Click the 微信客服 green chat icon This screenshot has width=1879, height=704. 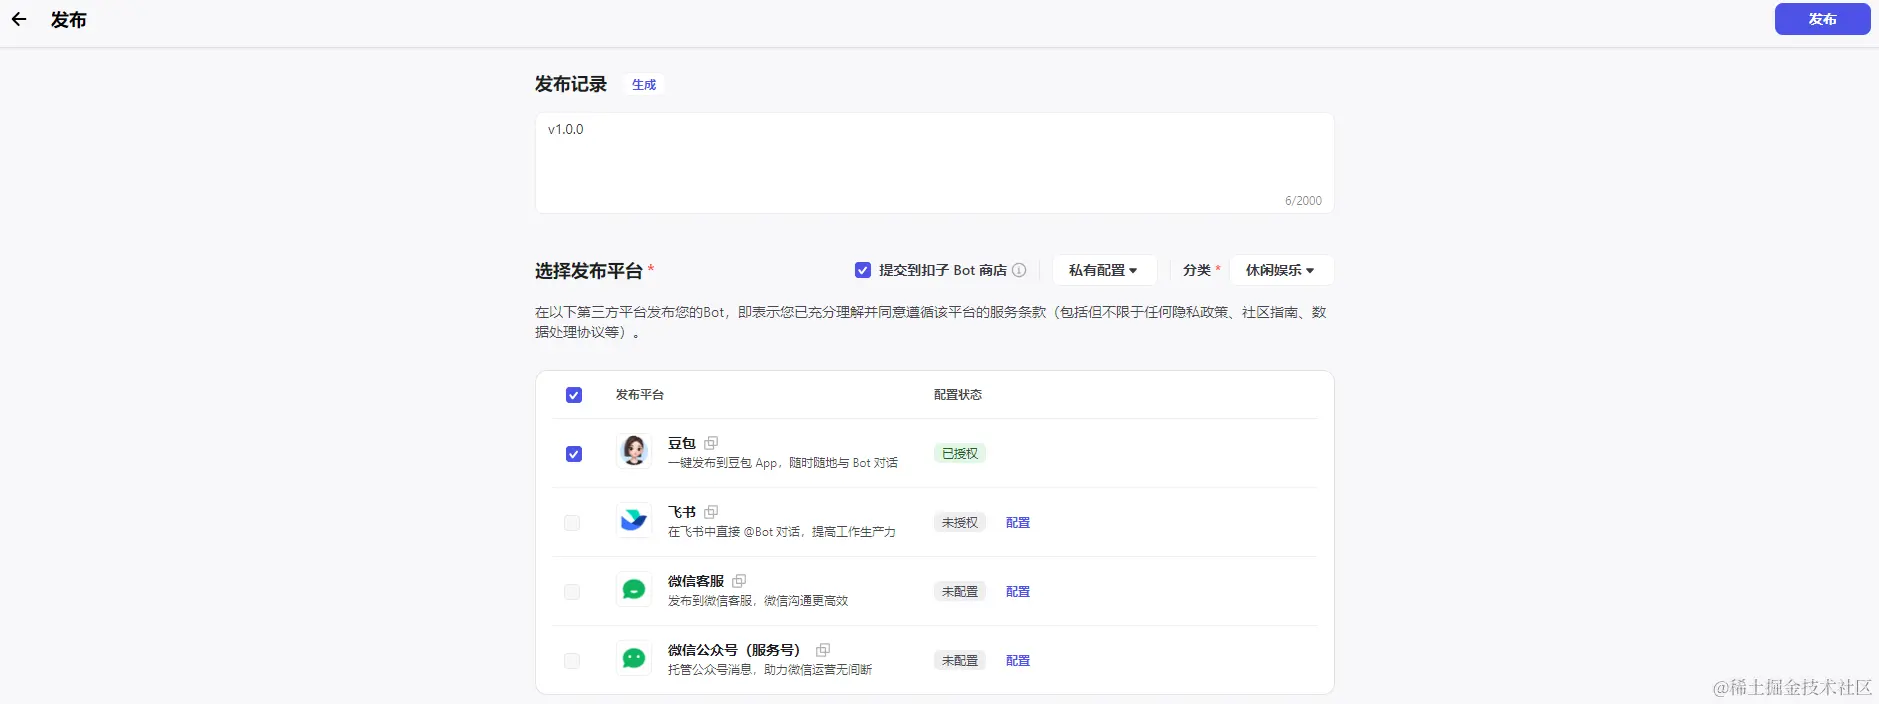point(634,590)
